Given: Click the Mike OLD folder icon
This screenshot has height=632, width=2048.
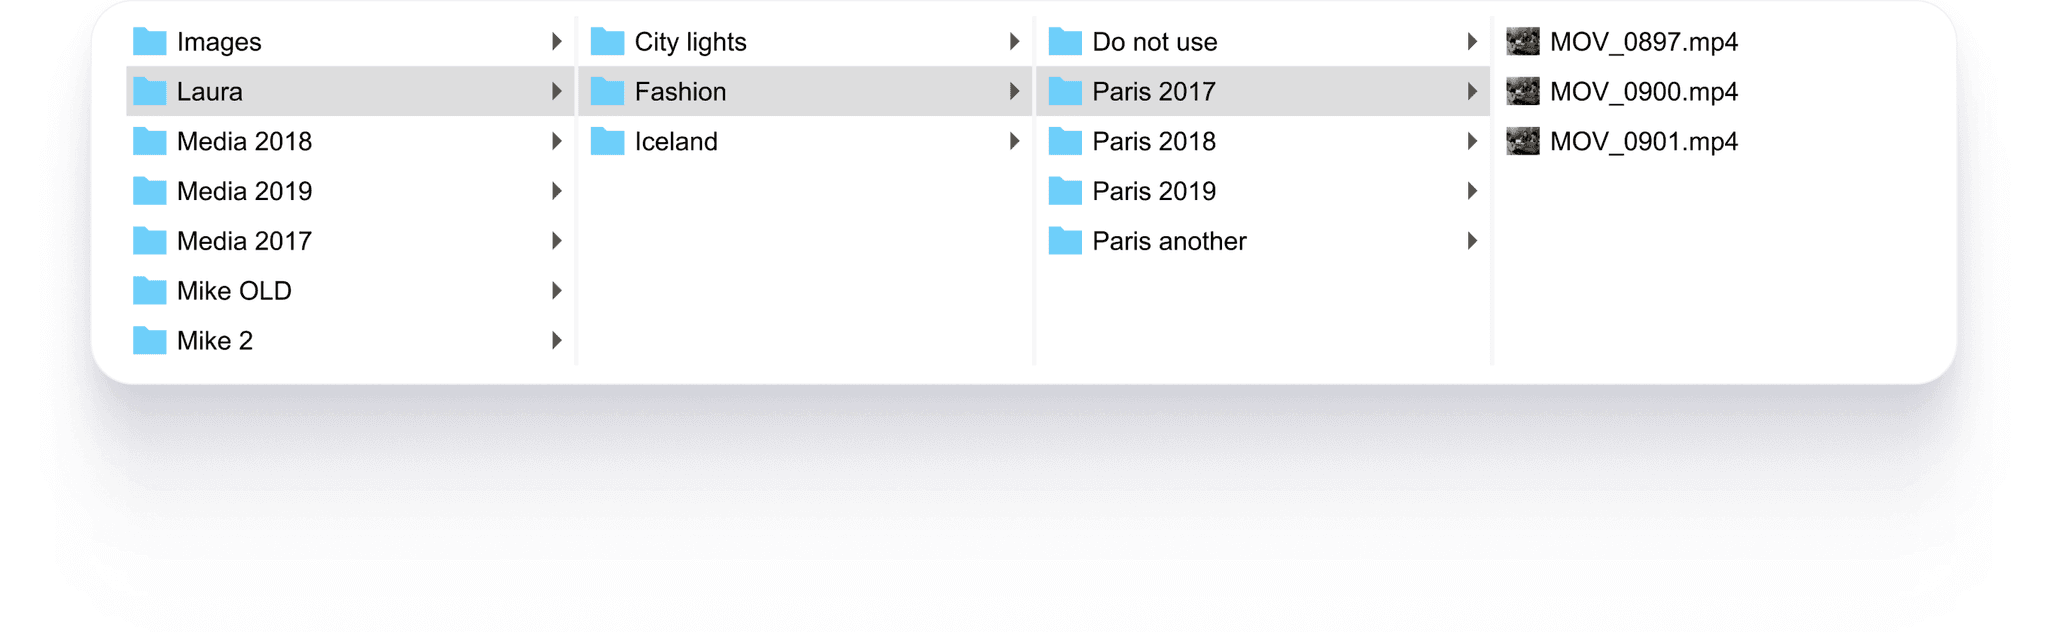Looking at the screenshot, I should 150,291.
